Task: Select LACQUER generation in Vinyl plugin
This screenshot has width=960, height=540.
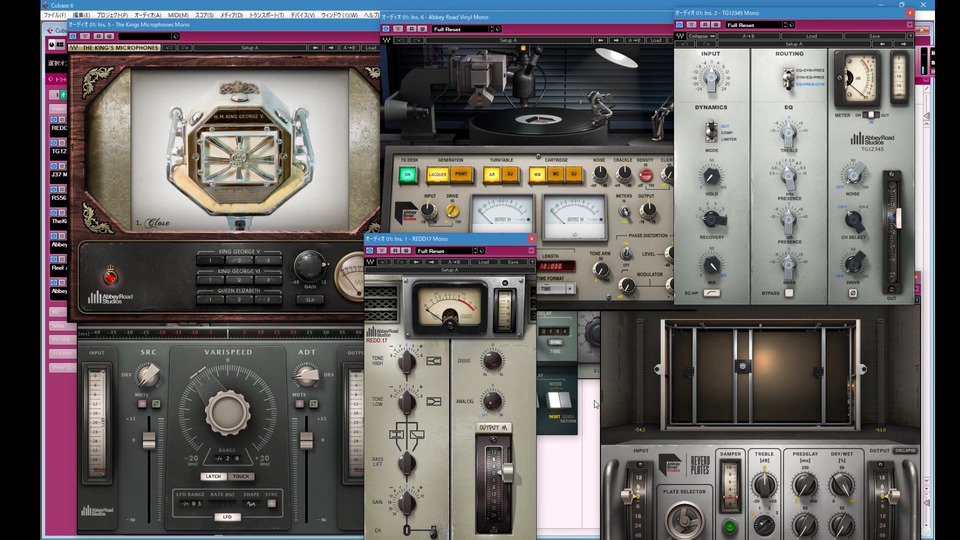Action: [437, 174]
